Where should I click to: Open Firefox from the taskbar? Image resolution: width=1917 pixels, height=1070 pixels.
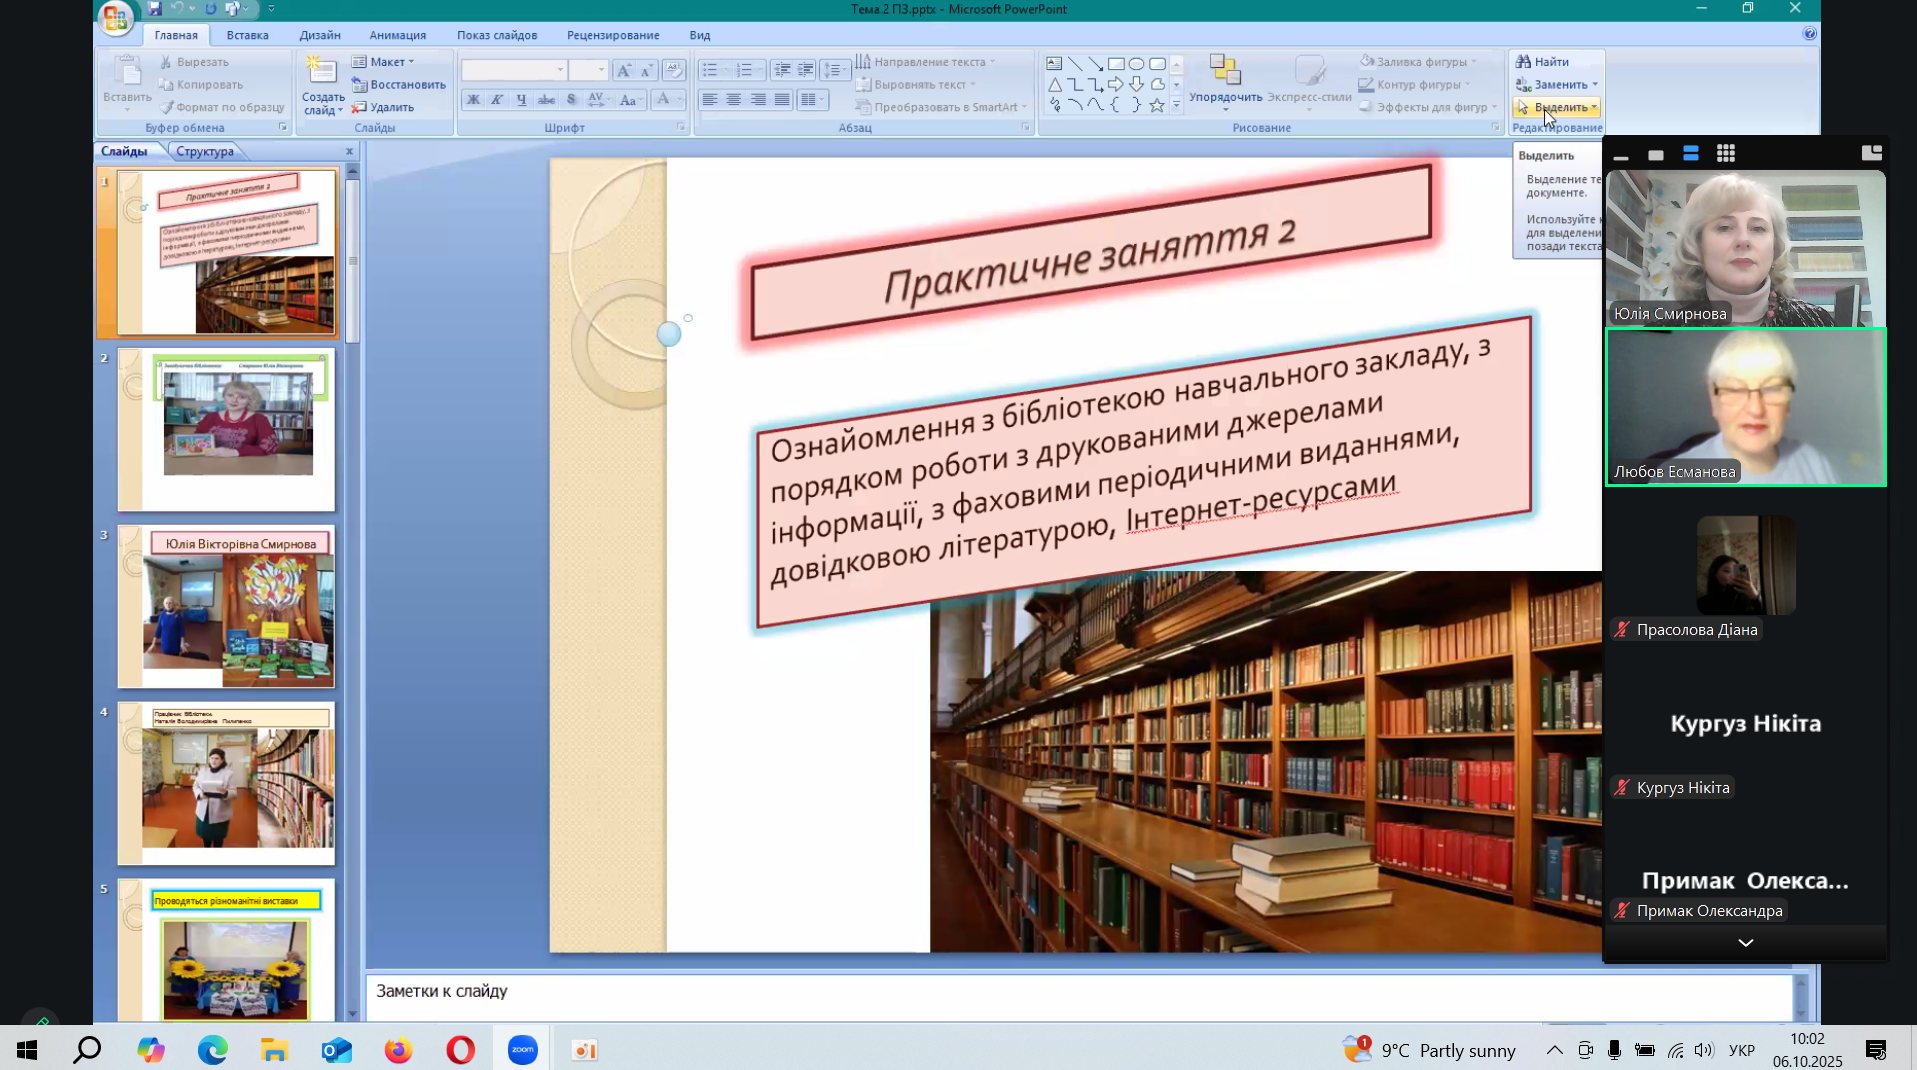coord(398,1050)
